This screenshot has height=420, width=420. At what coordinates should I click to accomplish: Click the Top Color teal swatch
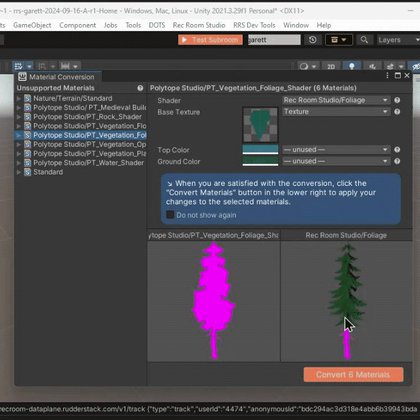click(x=260, y=149)
